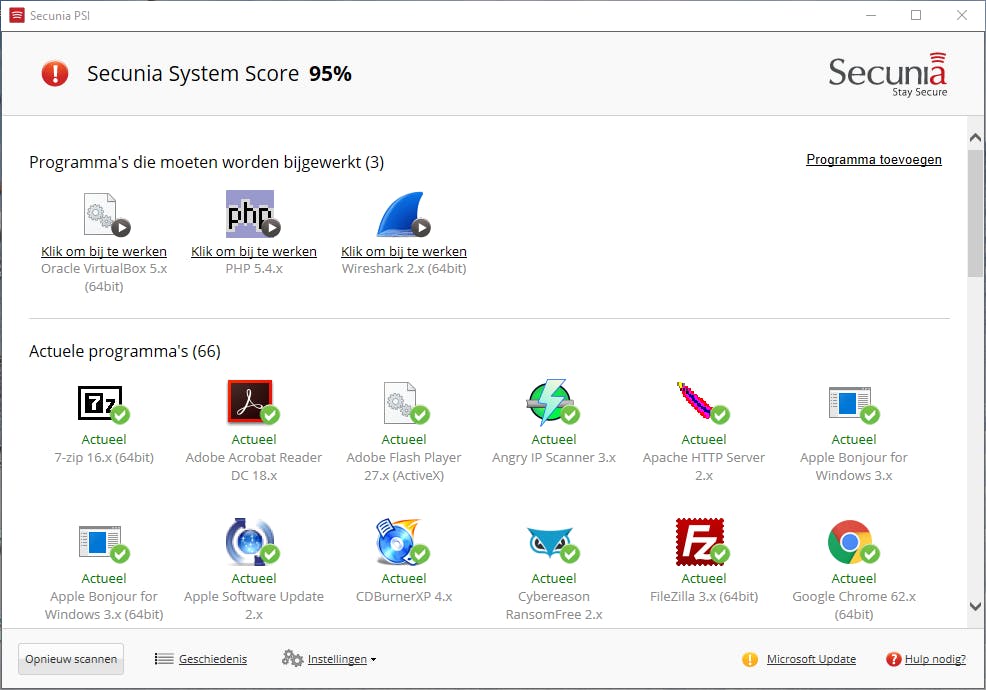Select the 7-zip program icon
This screenshot has width=986, height=690.
(x=101, y=402)
